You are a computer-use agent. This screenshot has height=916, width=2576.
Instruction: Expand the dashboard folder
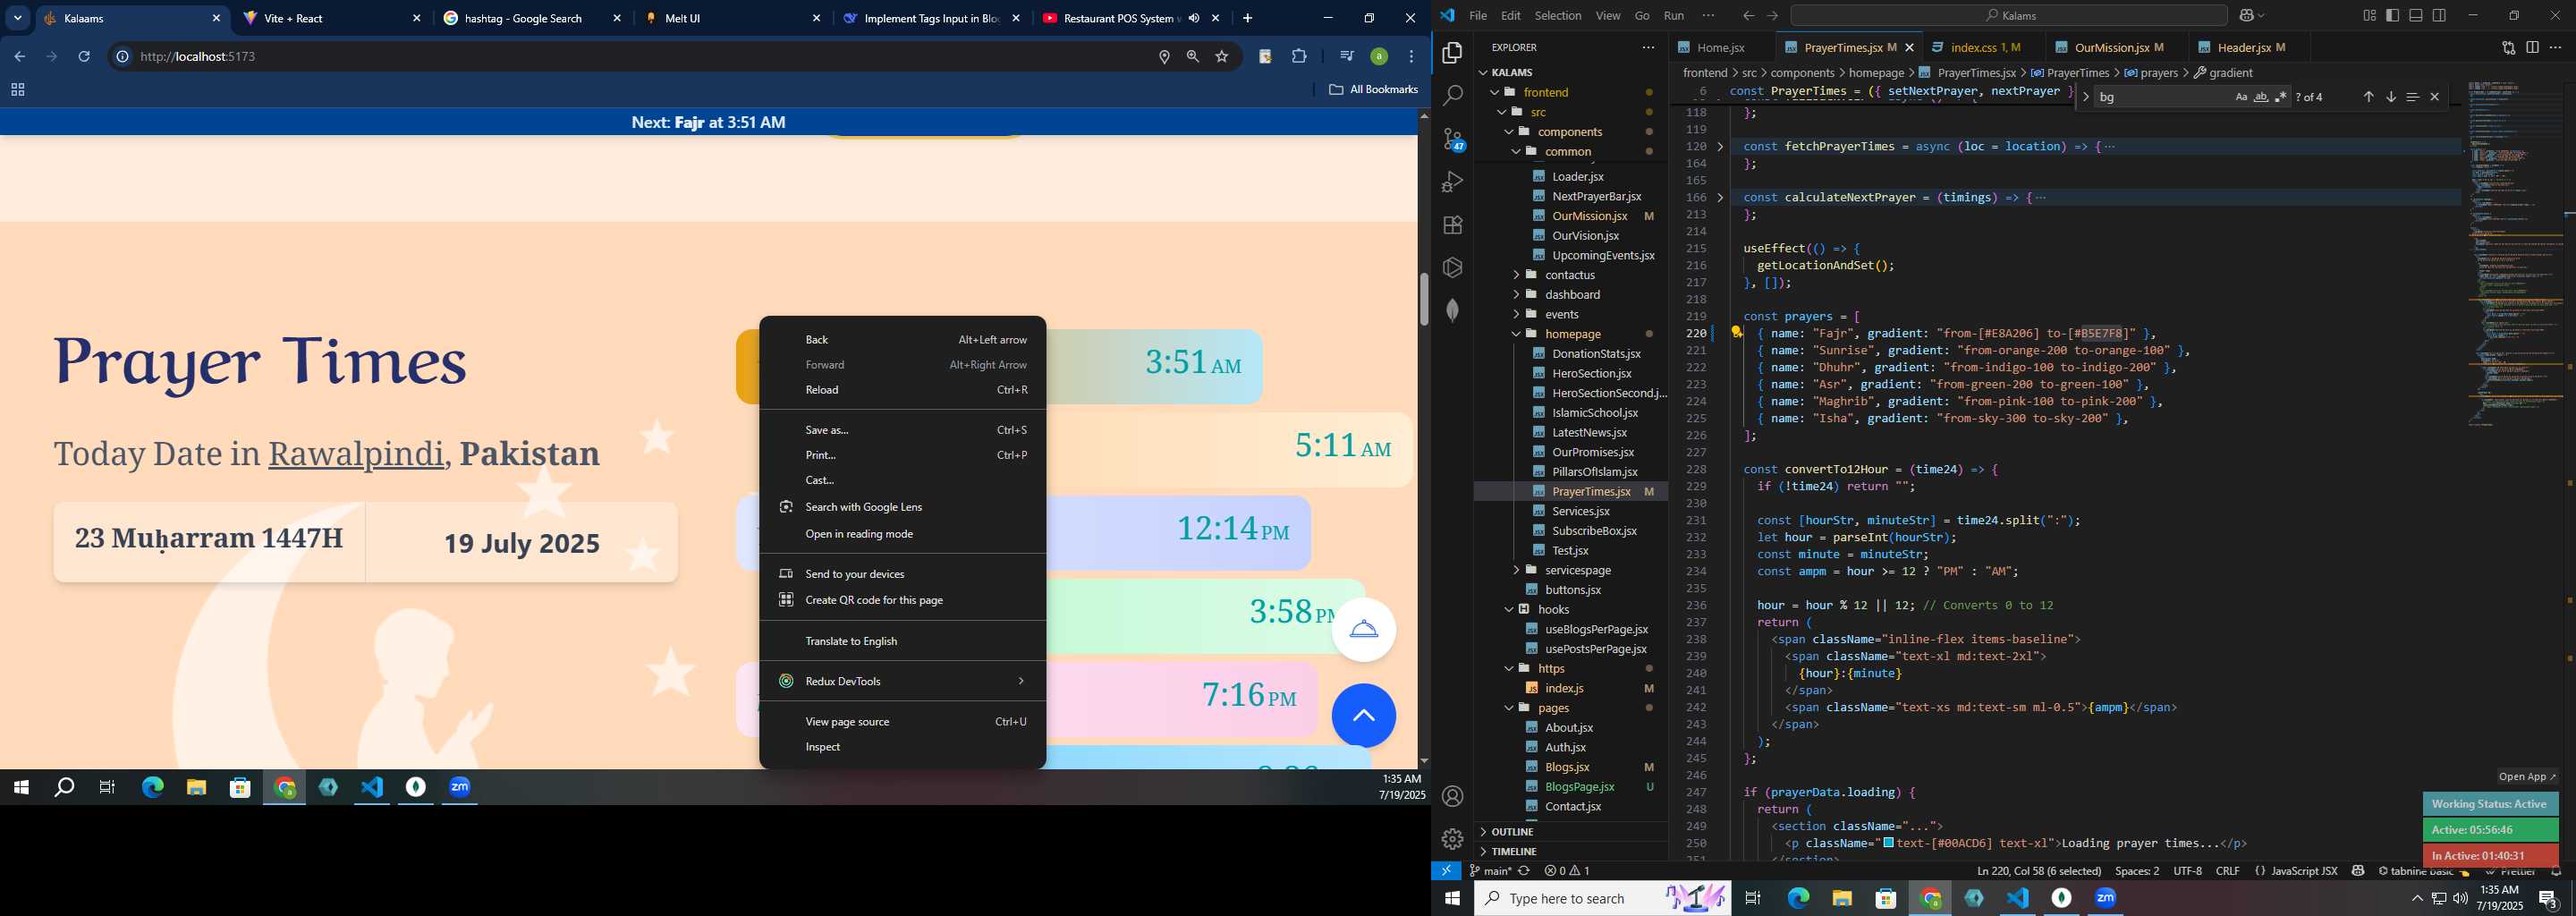tap(1572, 295)
